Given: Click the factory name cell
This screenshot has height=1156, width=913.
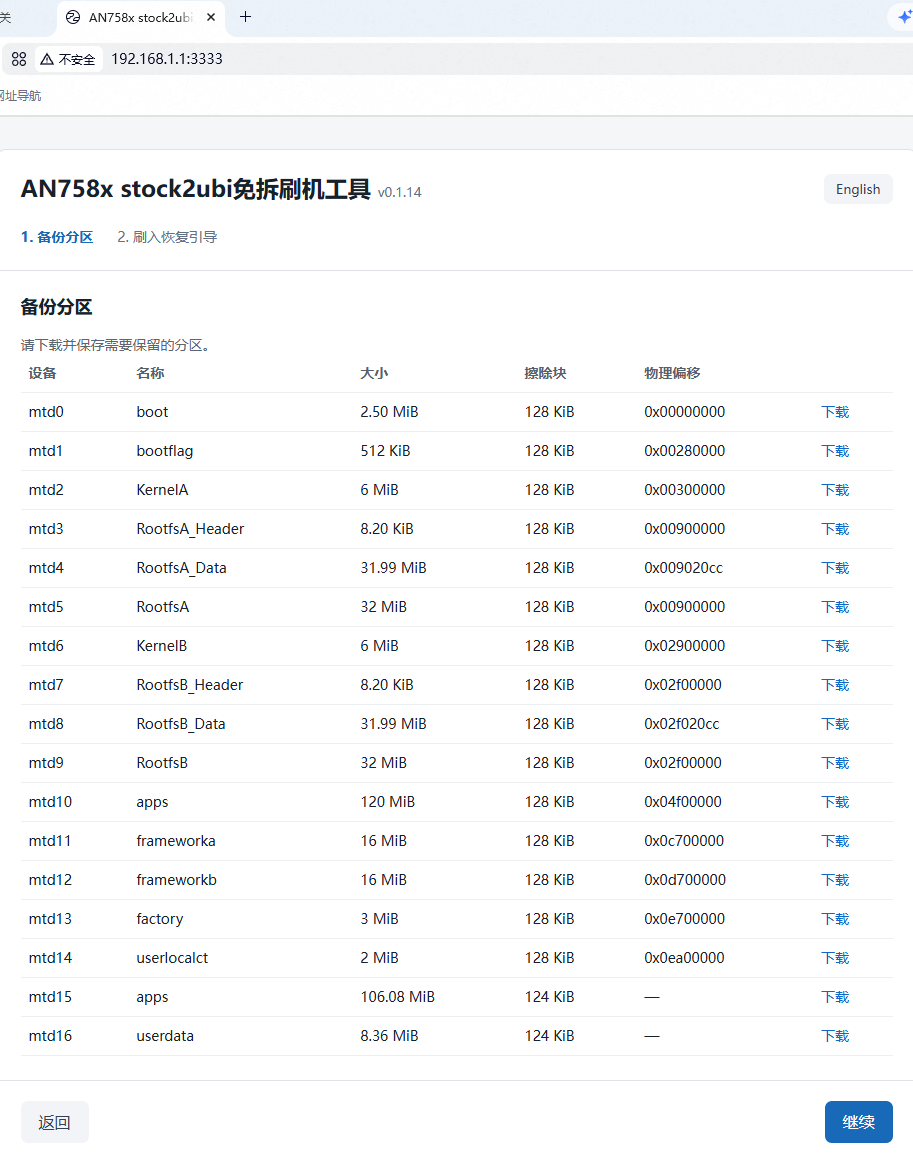Looking at the screenshot, I should coord(159,919).
